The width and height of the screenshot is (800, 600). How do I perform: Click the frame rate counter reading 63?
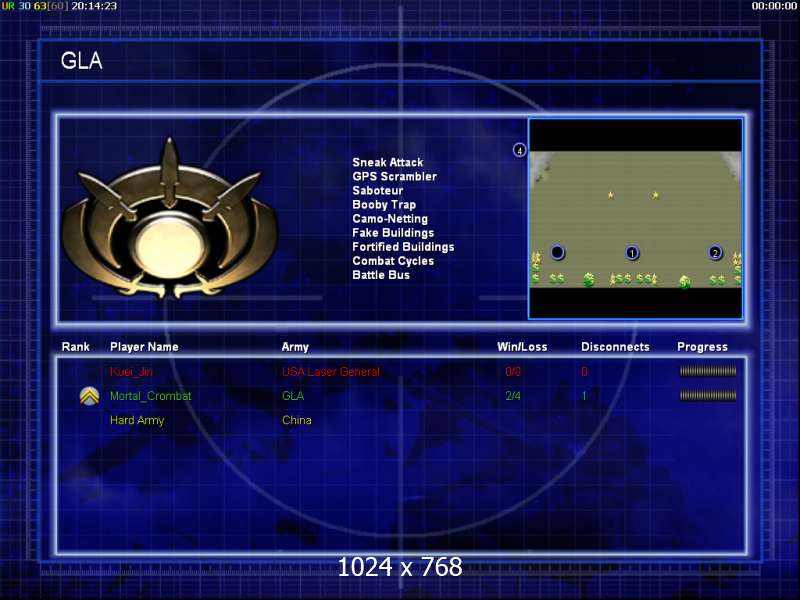coord(40,6)
